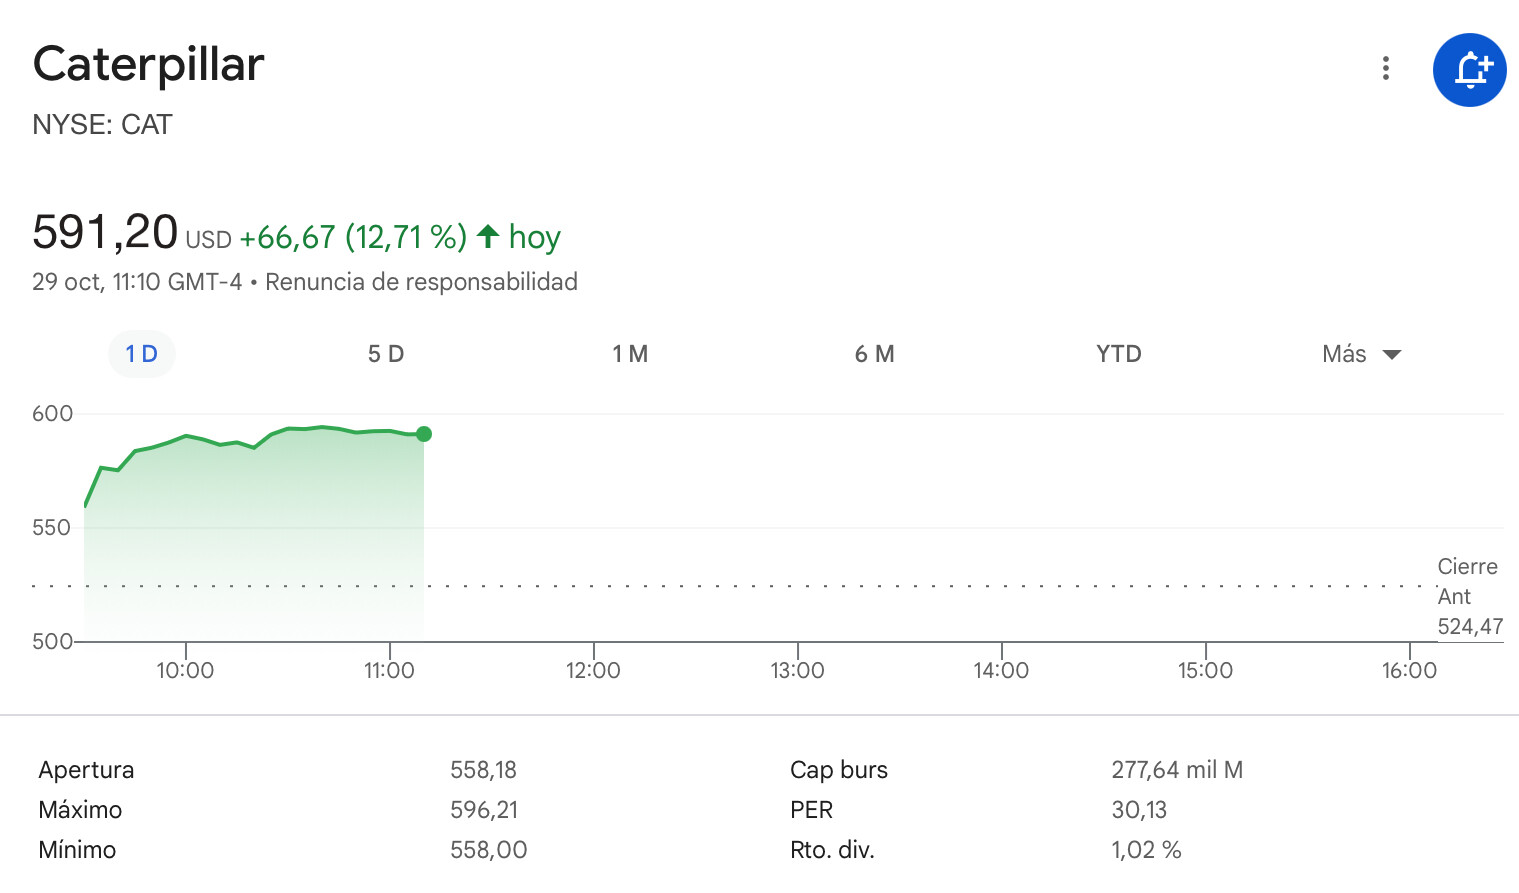This screenshot has height=893, width=1519.
Task: Select the 6 M chart range
Action: (874, 354)
